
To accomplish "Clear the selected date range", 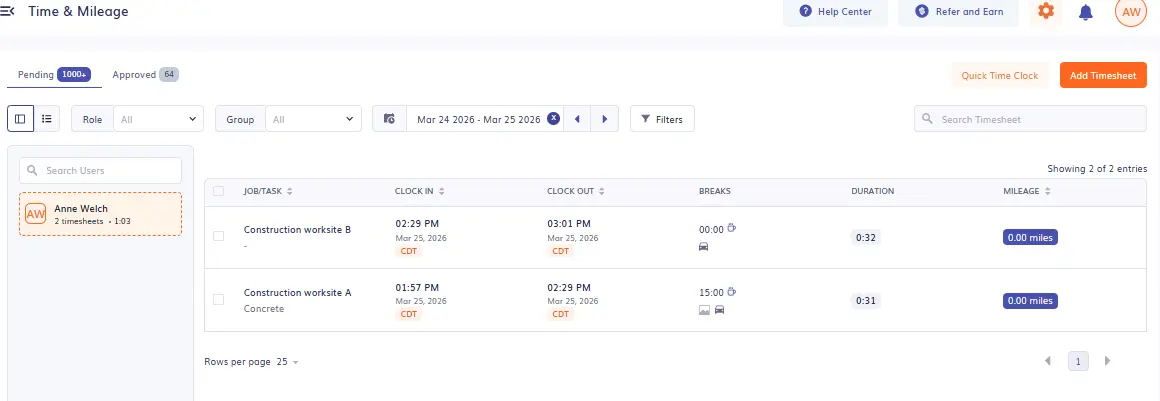I will (553, 118).
